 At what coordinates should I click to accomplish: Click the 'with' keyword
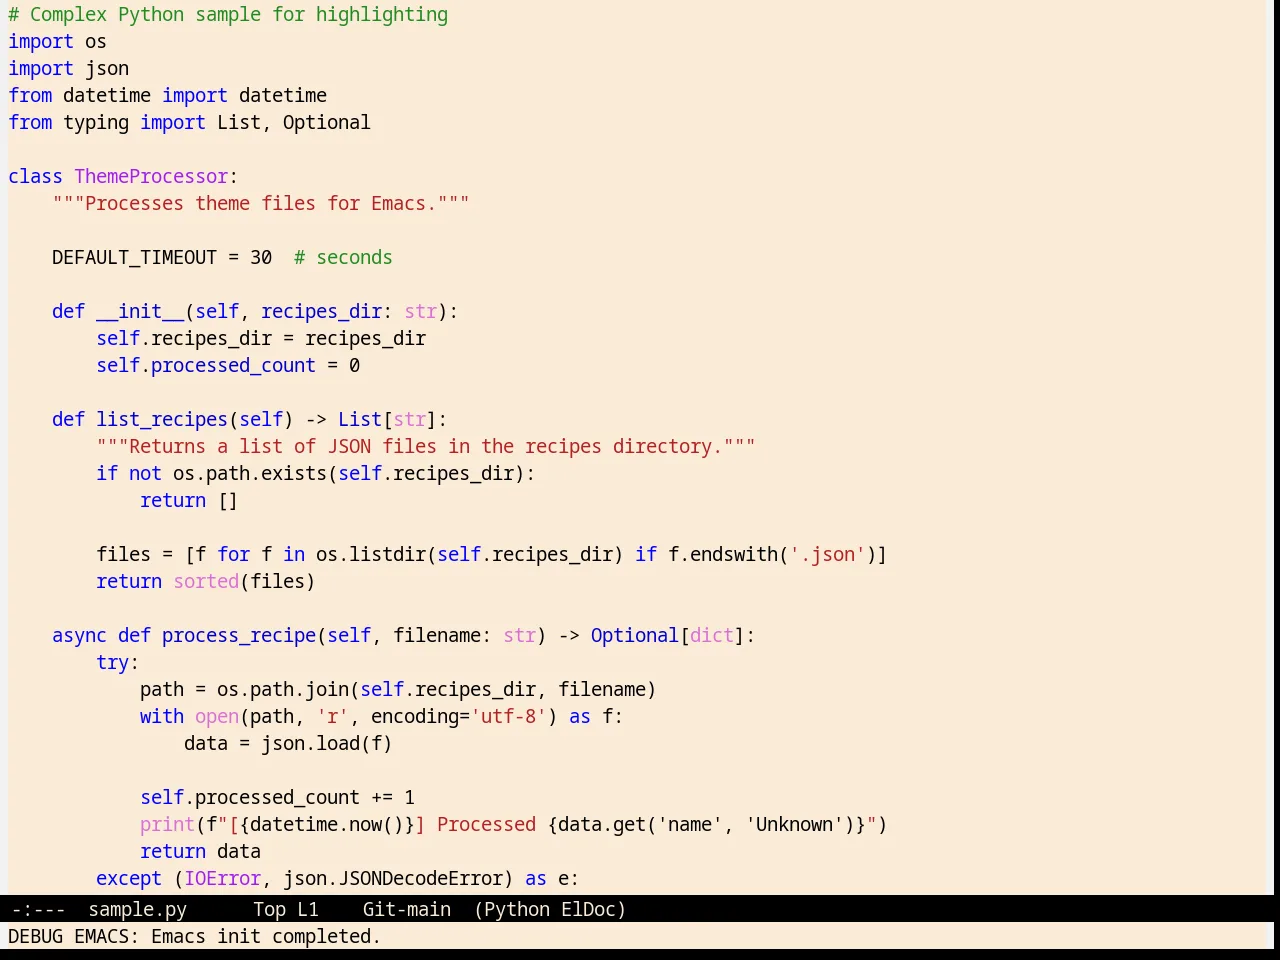point(162,716)
